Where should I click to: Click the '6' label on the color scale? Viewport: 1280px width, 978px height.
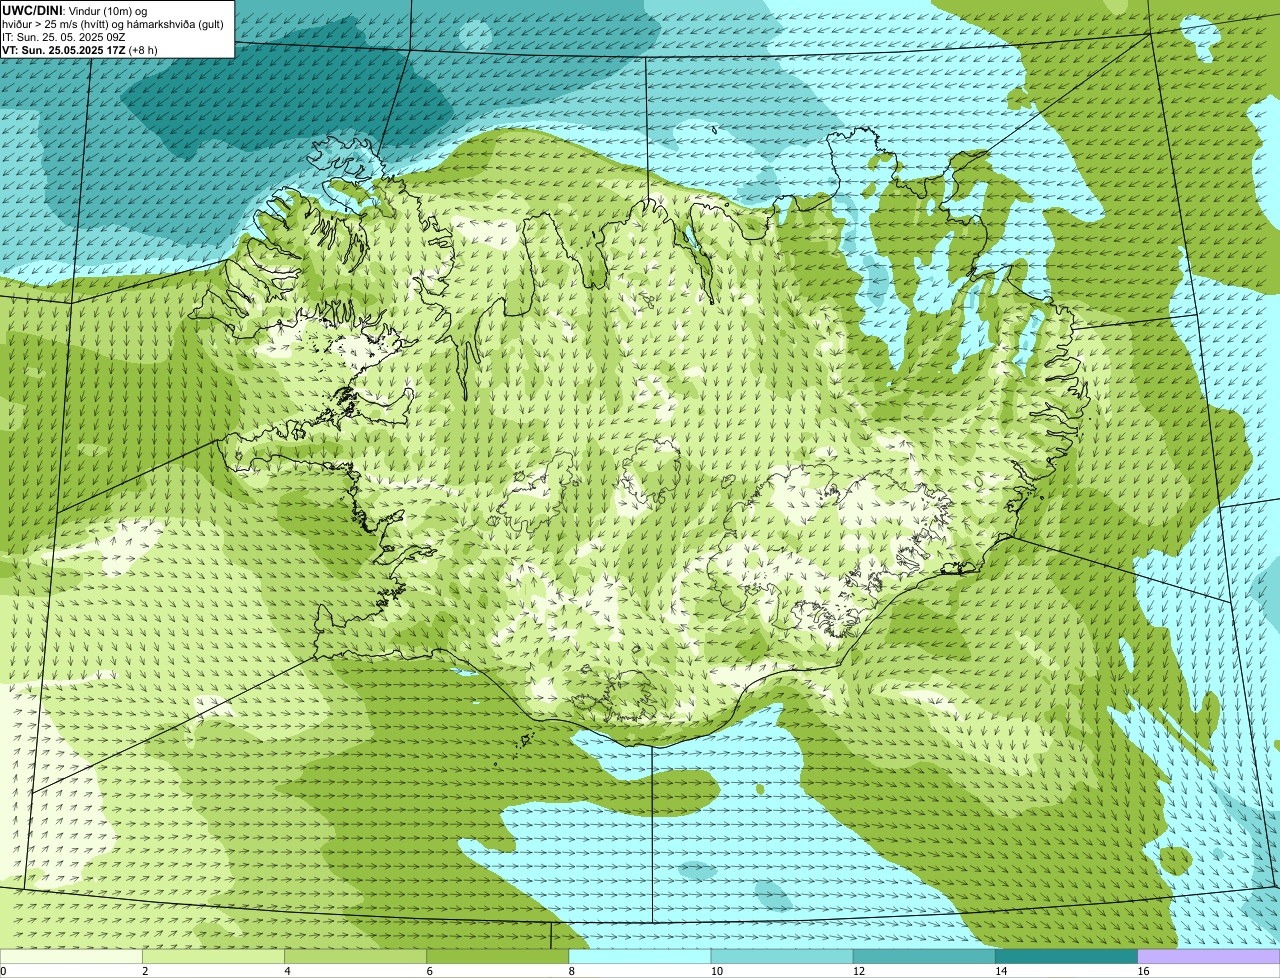pos(429,971)
